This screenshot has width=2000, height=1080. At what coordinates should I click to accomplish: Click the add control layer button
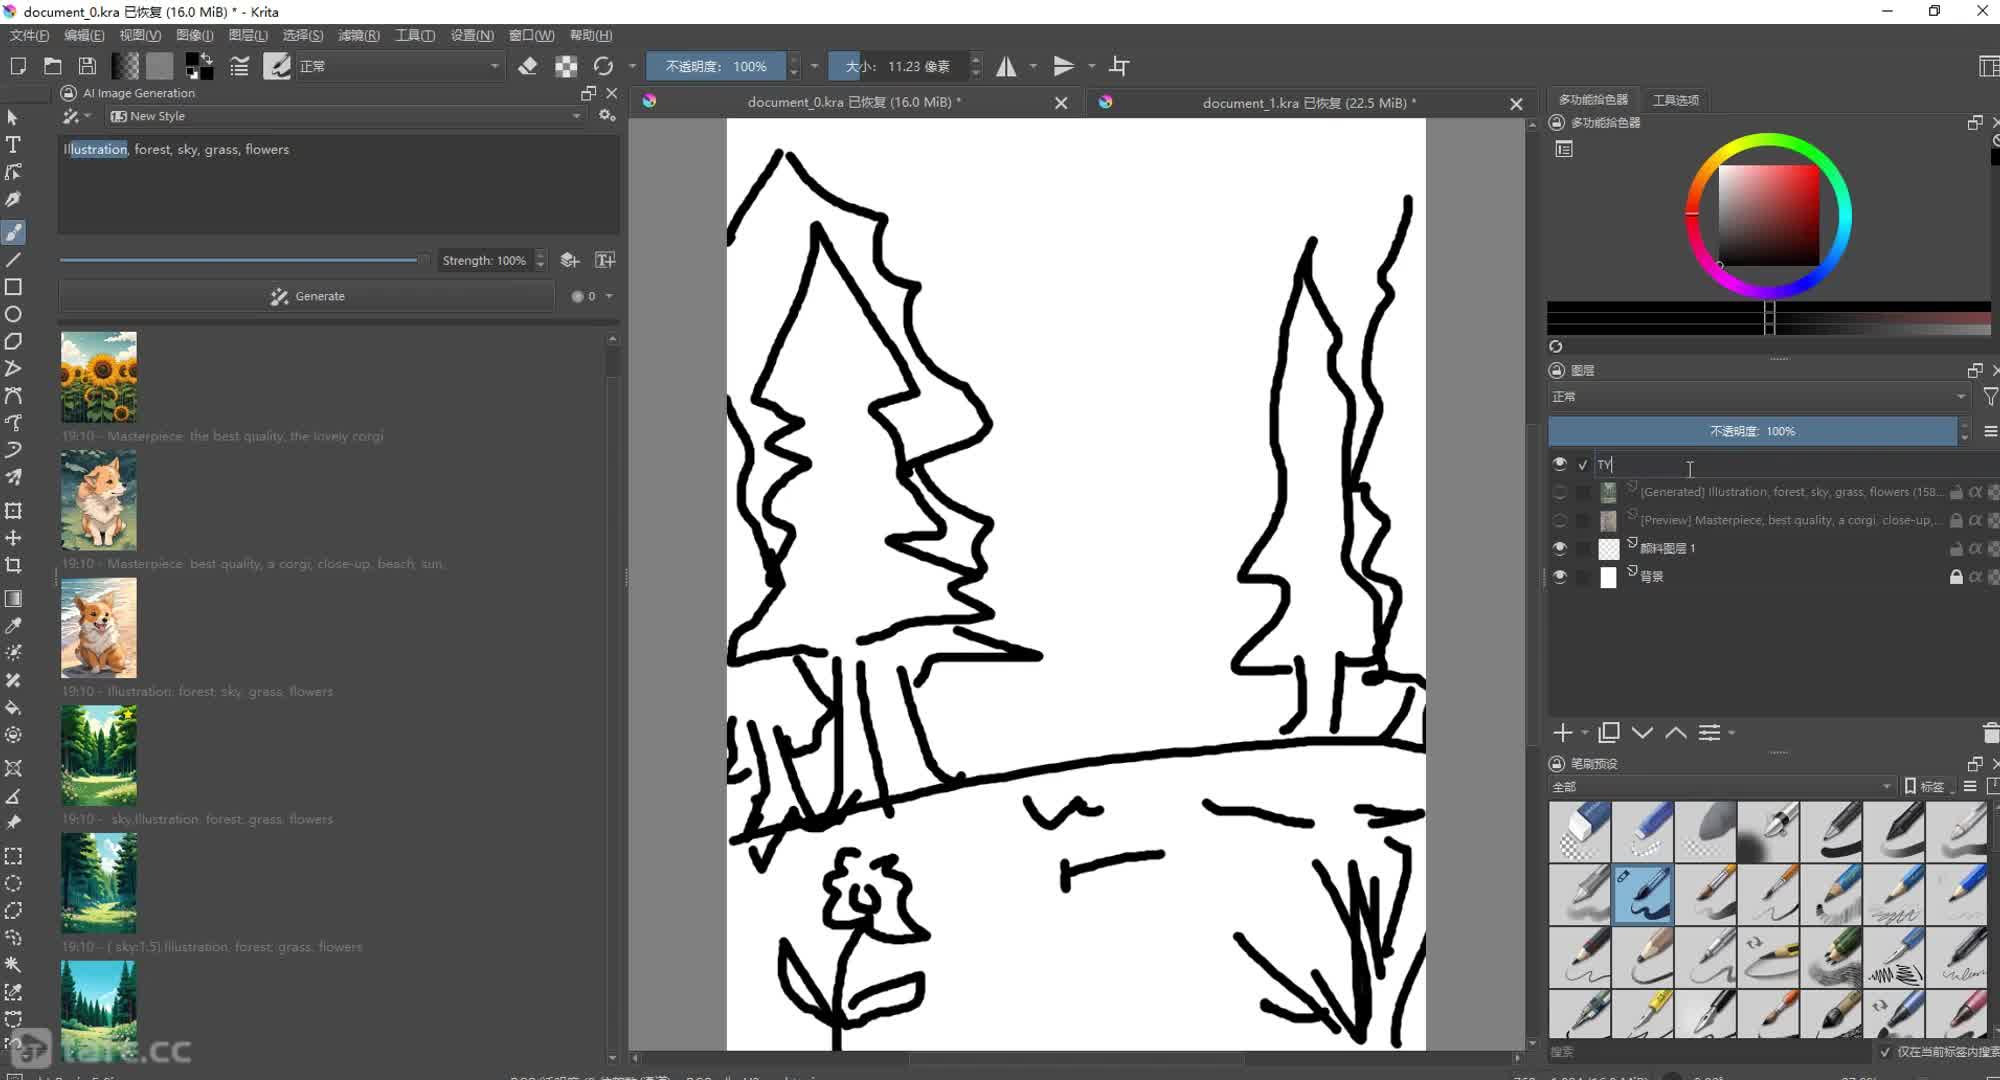(x=570, y=260)
